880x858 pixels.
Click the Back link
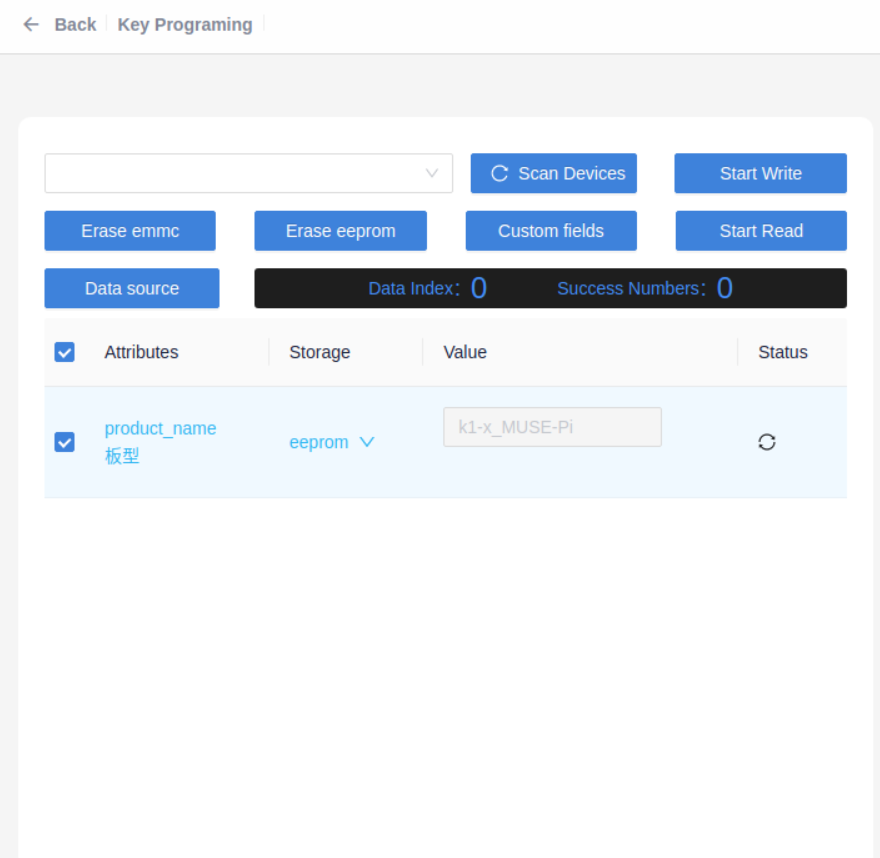75,25
